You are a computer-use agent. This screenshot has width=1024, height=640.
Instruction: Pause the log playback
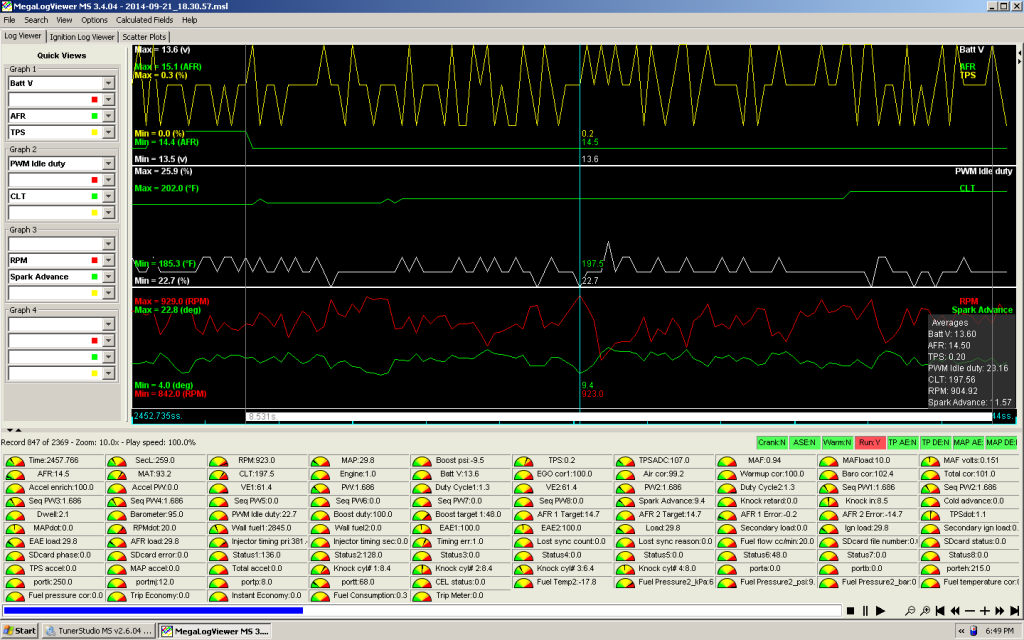tap(865, 610)
